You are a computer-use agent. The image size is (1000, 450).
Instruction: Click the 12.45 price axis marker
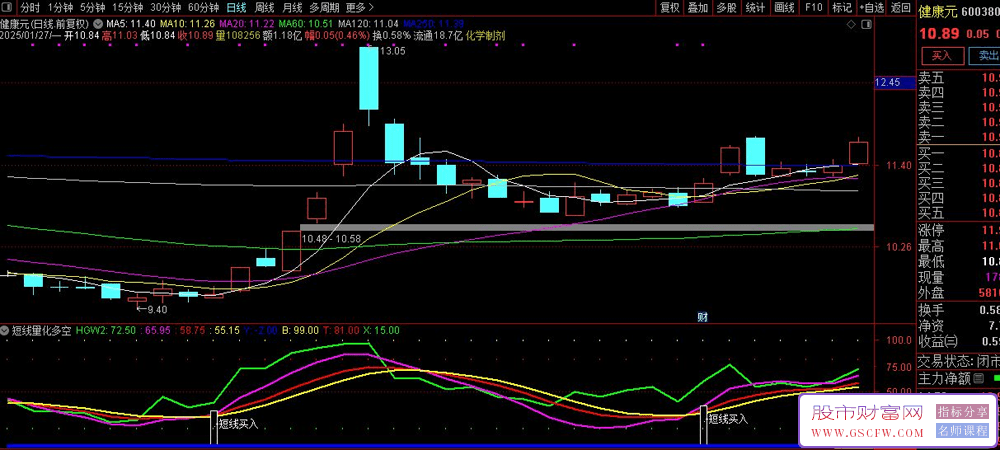tap(888, 82)
